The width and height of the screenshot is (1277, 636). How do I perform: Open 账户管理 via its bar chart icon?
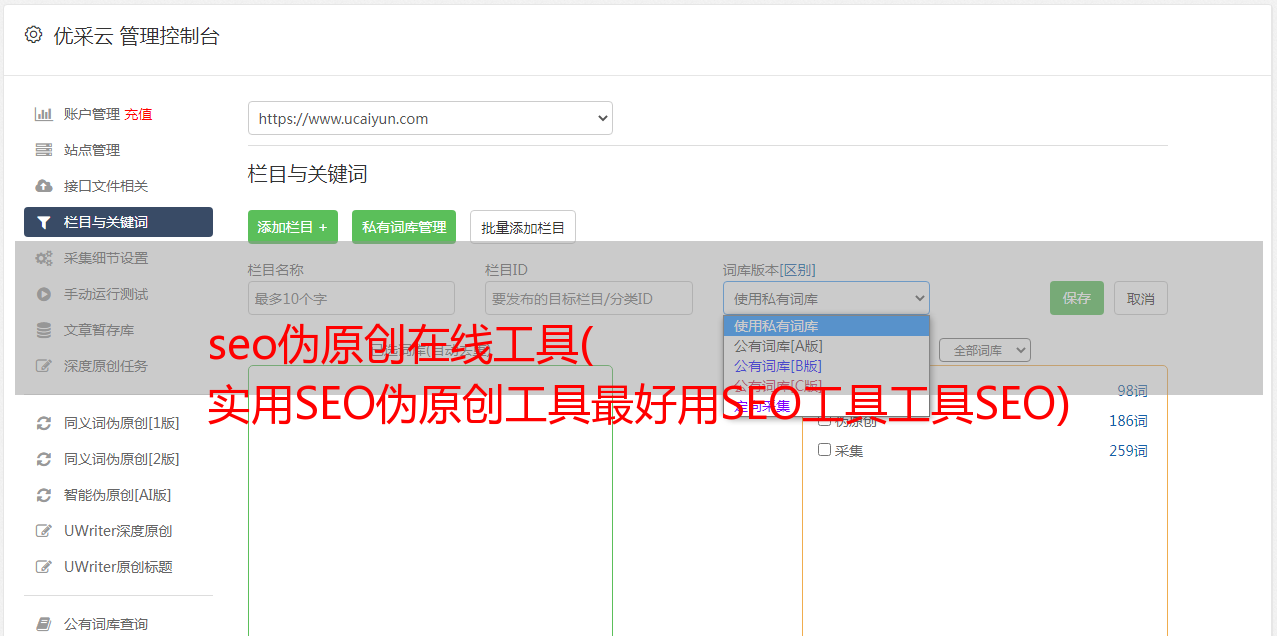[44, 114]
